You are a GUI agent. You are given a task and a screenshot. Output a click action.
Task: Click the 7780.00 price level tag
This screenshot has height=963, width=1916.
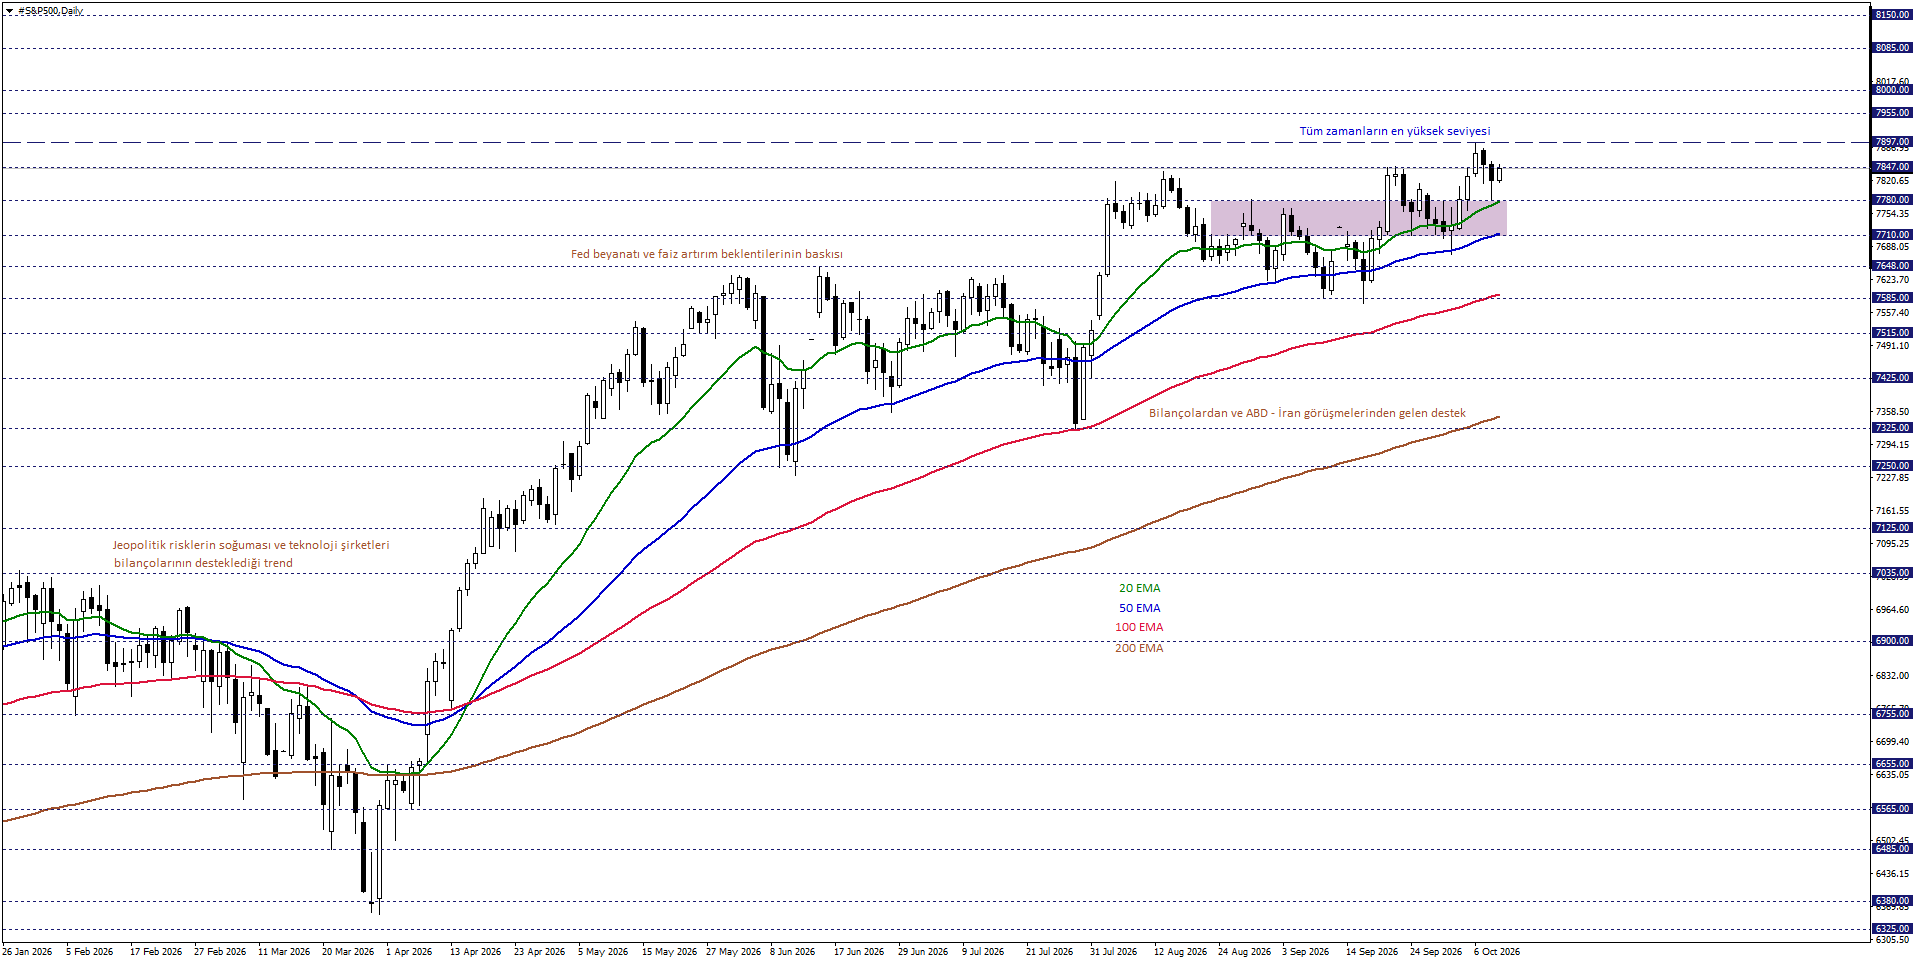coord(1892,200)
